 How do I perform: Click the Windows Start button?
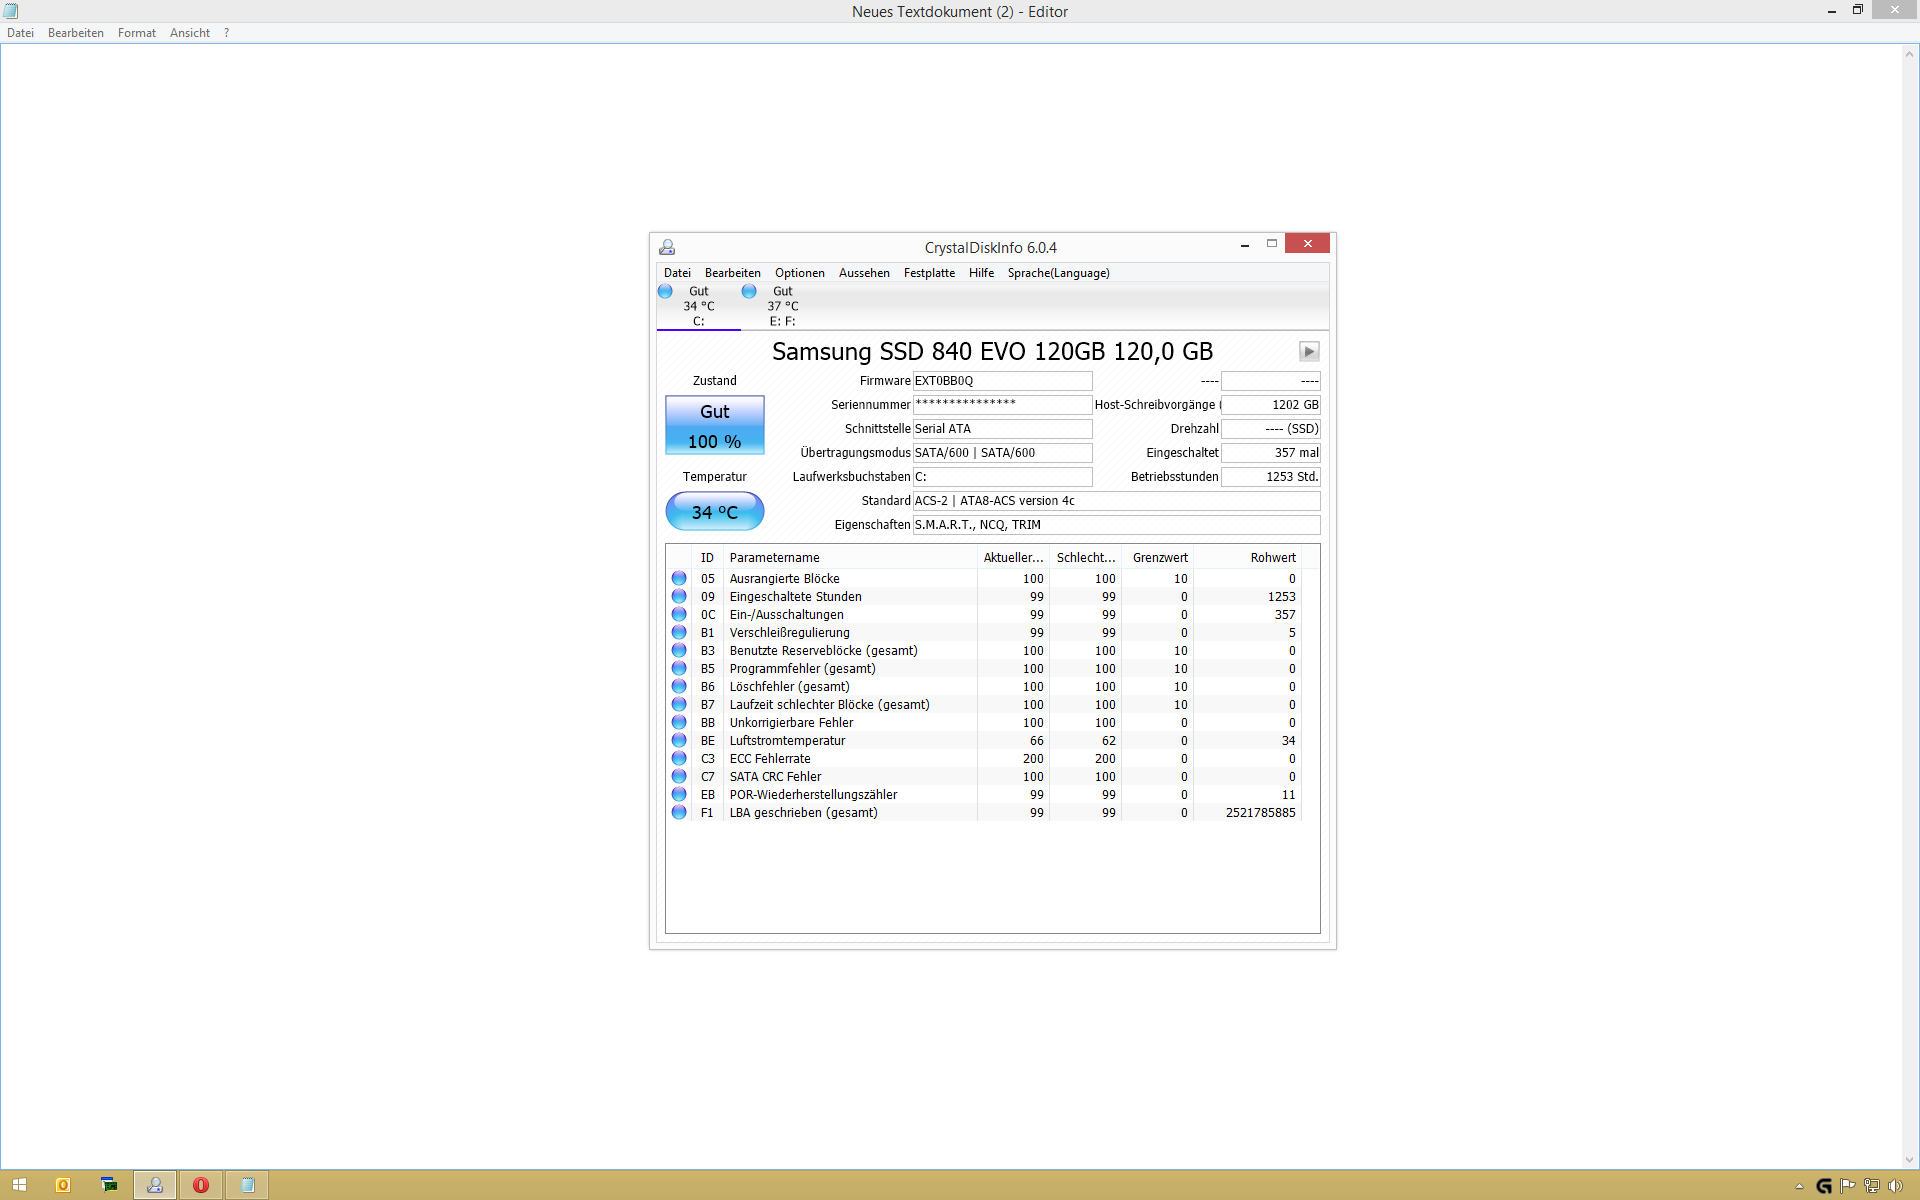click(19, 1185)
